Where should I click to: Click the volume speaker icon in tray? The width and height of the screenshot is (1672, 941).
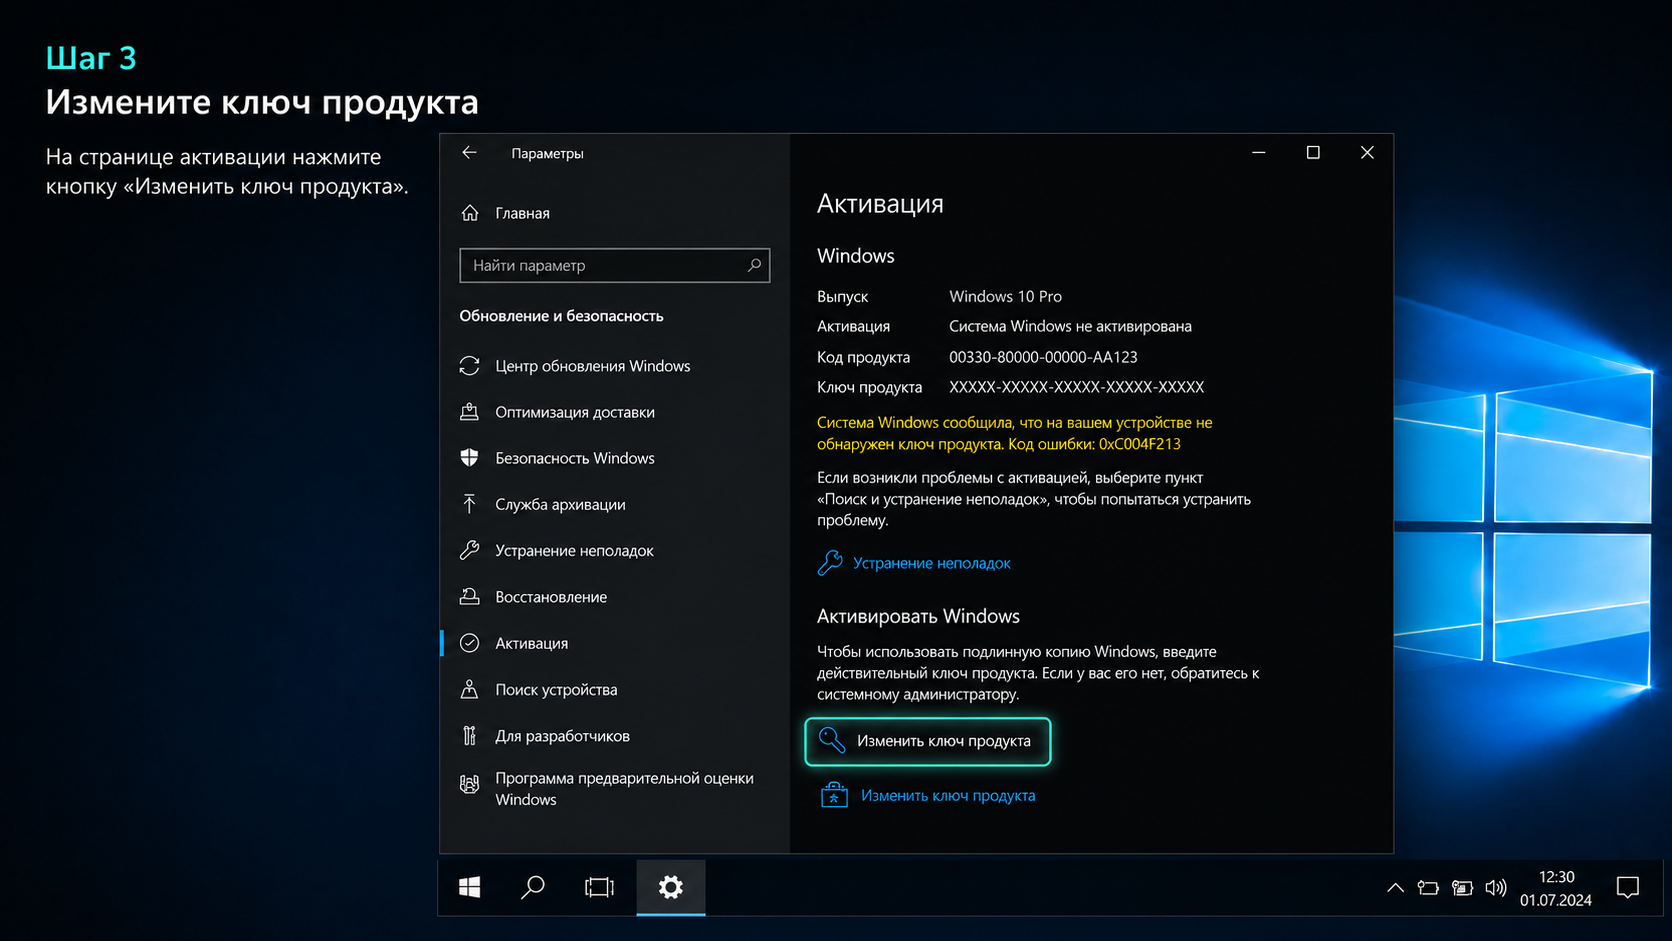(1496, 888)
